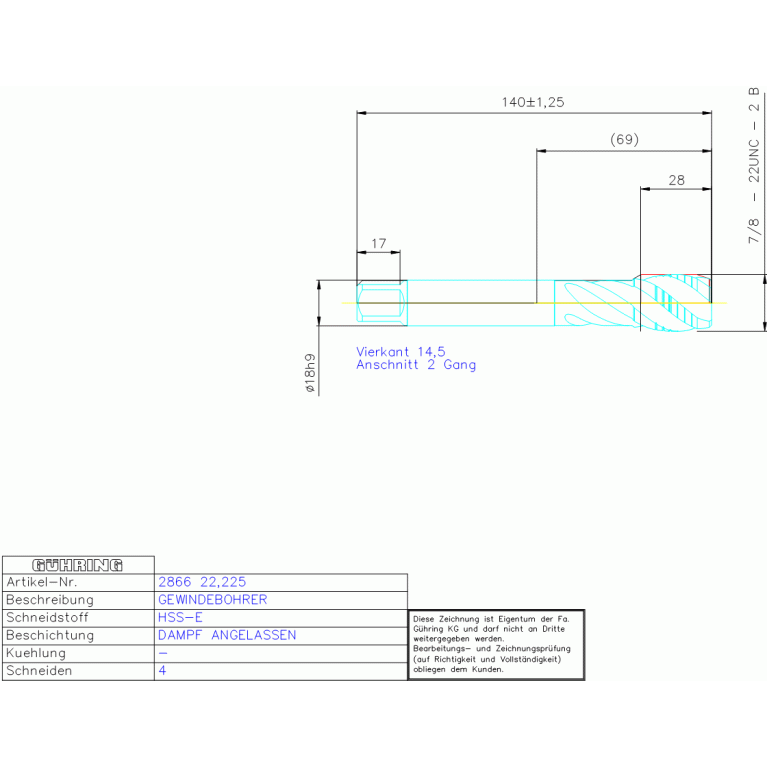Screen dimensions: 767x767
Task: Click the hatched thread section of the tap
Action: pos(676,302)
